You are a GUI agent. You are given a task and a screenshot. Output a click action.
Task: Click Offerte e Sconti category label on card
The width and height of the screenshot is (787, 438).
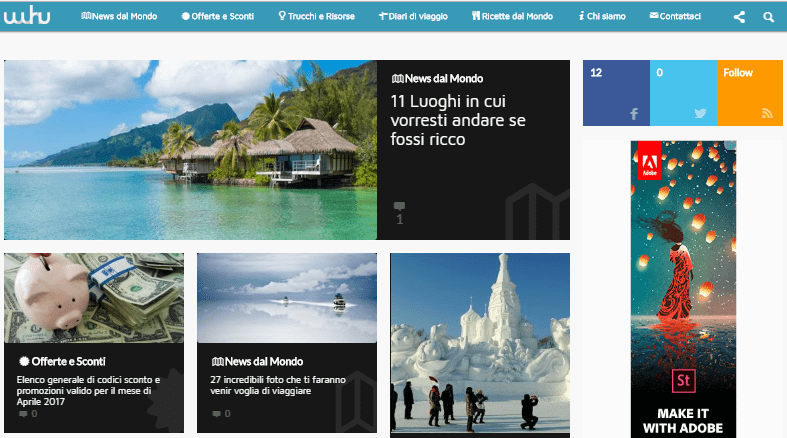click(62, 361)
